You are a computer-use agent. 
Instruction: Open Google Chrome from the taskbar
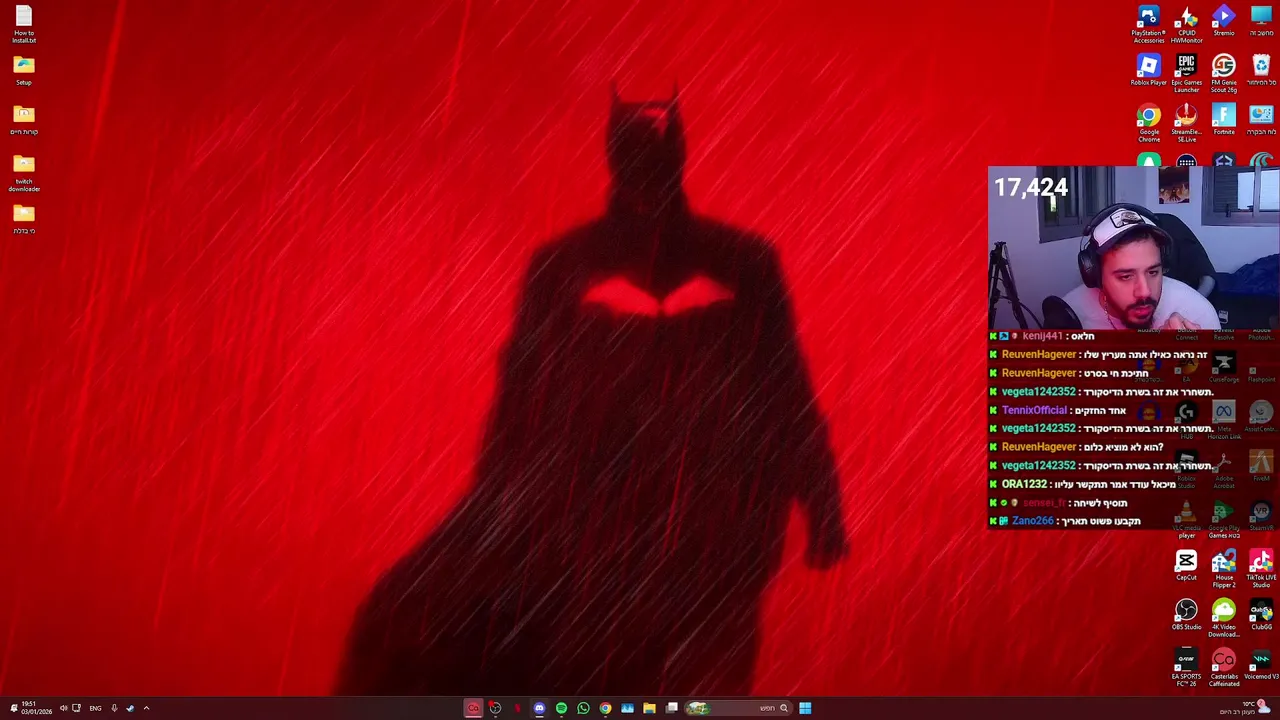pyautogui.click(x=605, y=708)
